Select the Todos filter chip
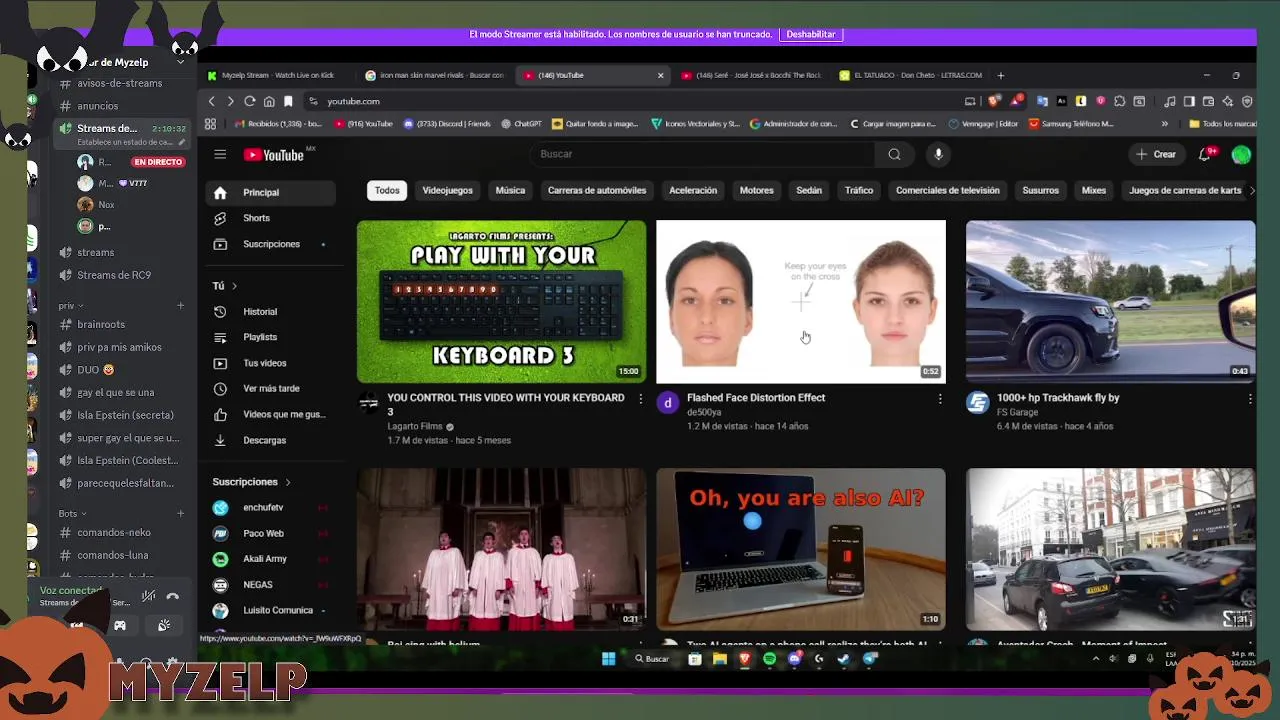Screen dimensions: 1280x720 tap(387, 190)
